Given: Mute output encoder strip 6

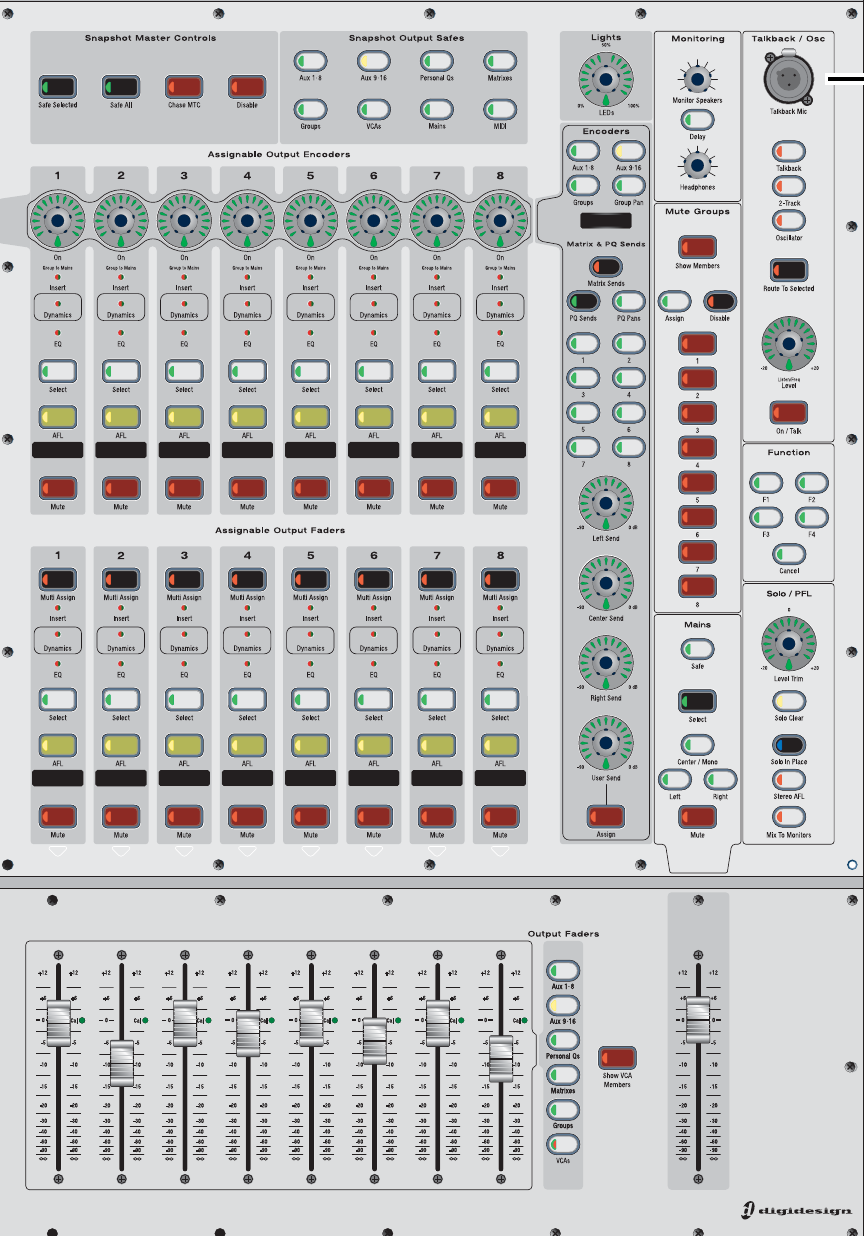Looking at the screenshot, I should (x=374, y=487).
